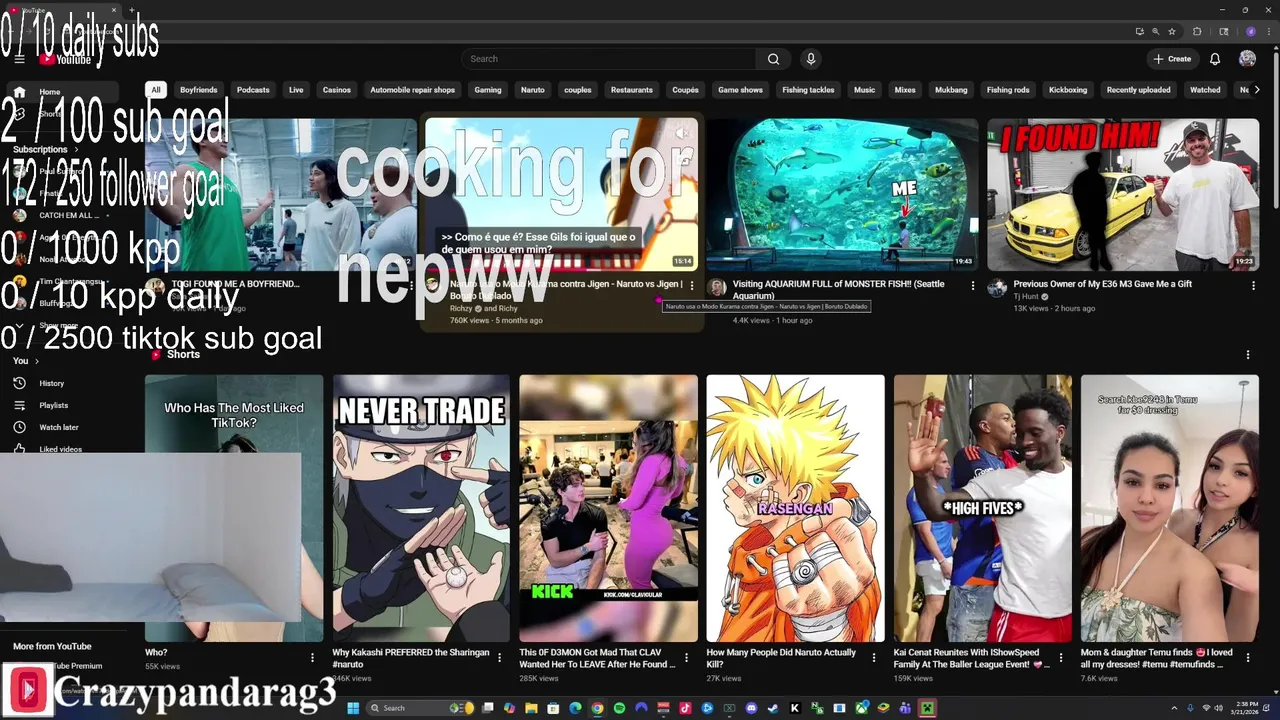1280x720 pixels.
Task: Open Xbox app from the taskbar
Action: [862, 708]
